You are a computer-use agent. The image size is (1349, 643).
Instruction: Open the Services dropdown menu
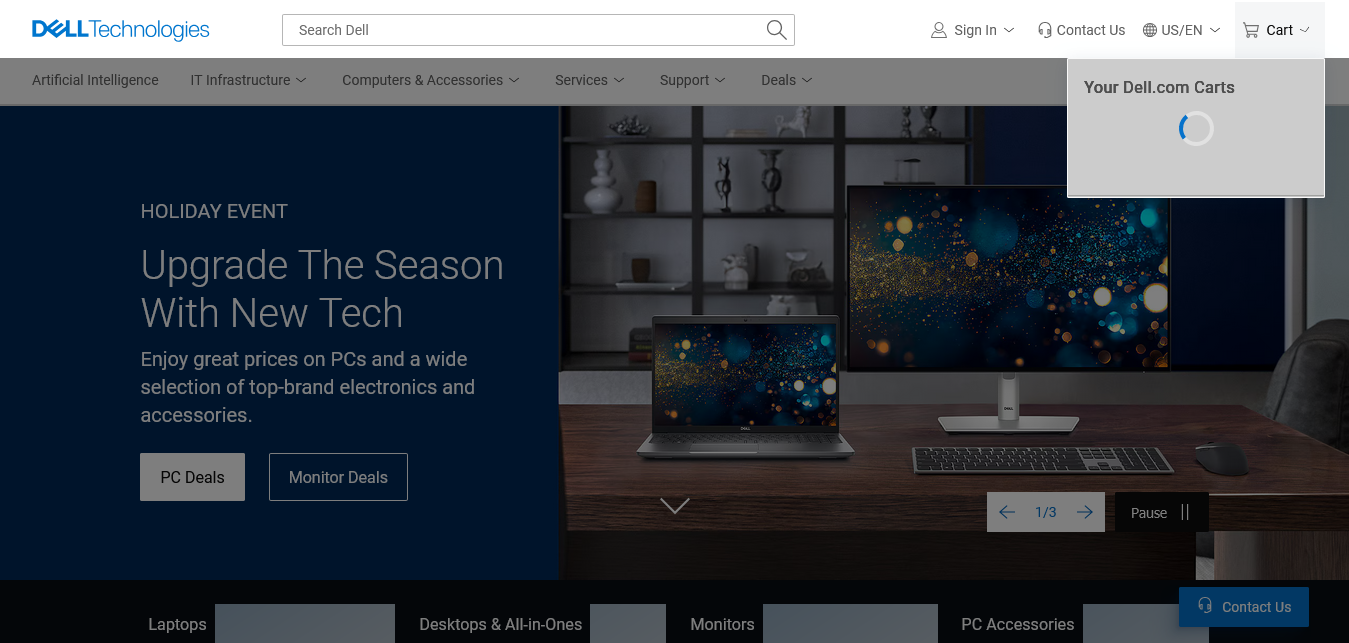click(590, 80)
